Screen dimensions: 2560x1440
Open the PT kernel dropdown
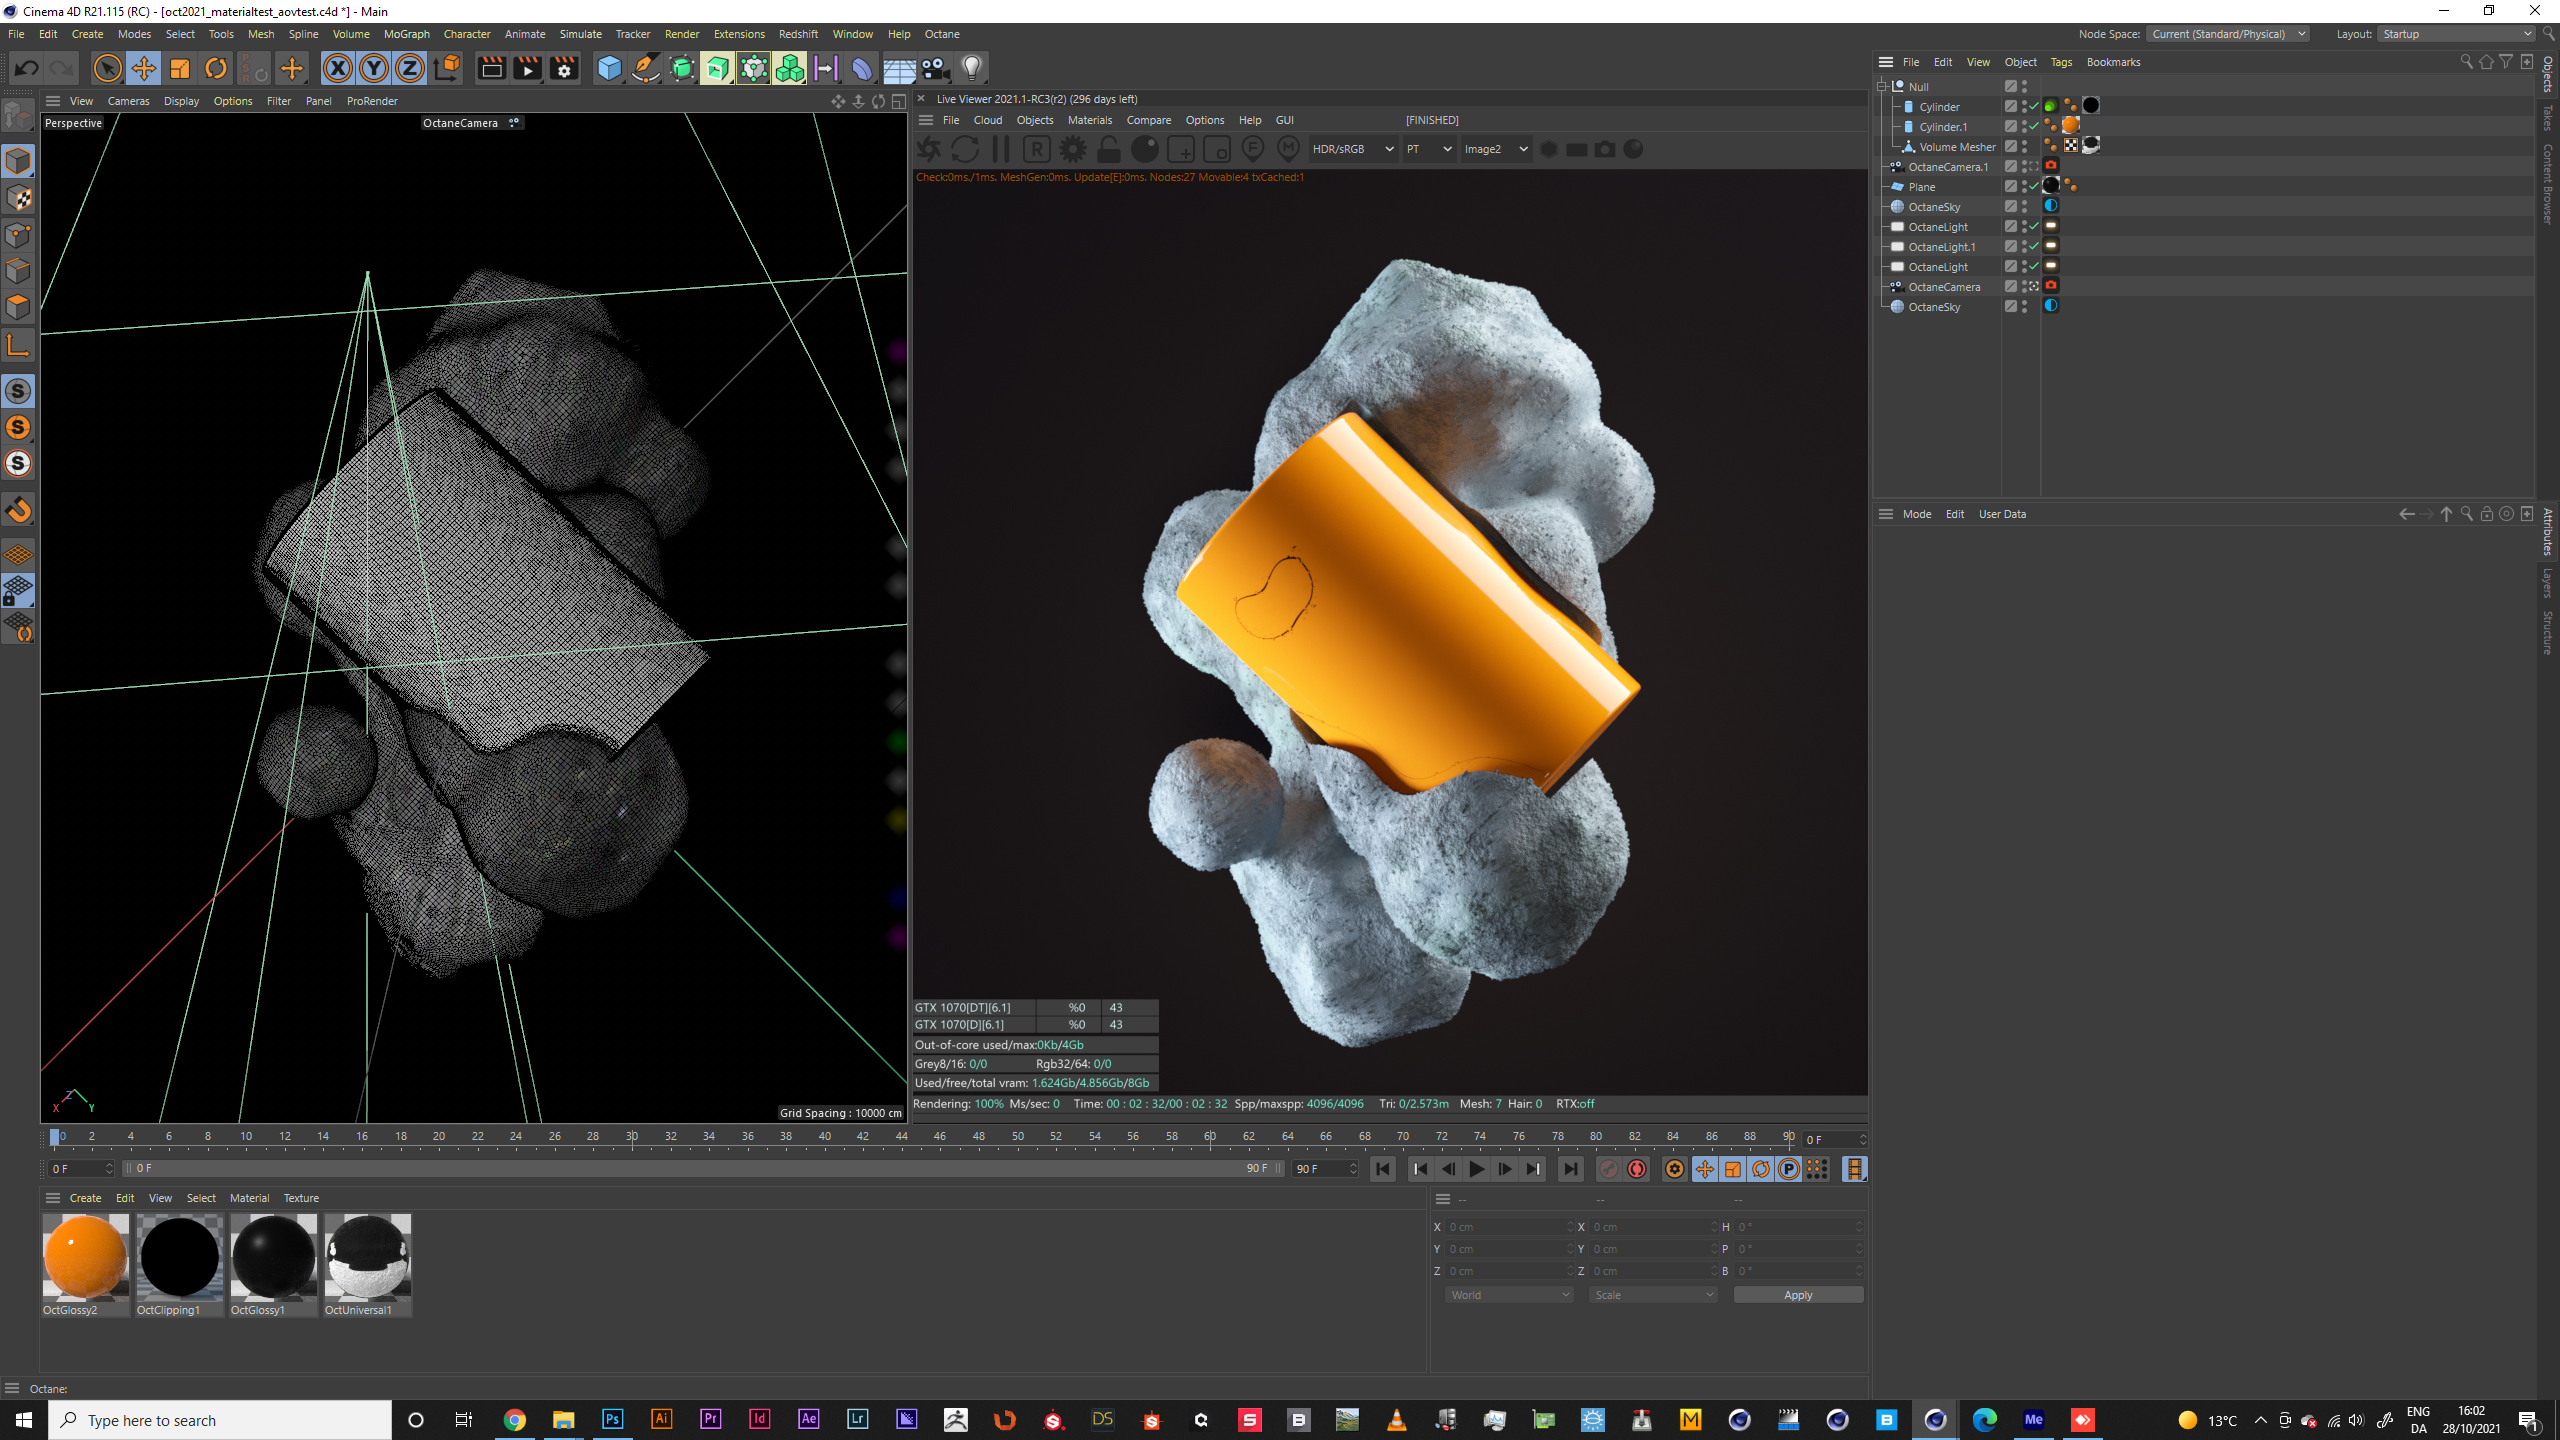pyautogui.click(x=1428, y=149)
